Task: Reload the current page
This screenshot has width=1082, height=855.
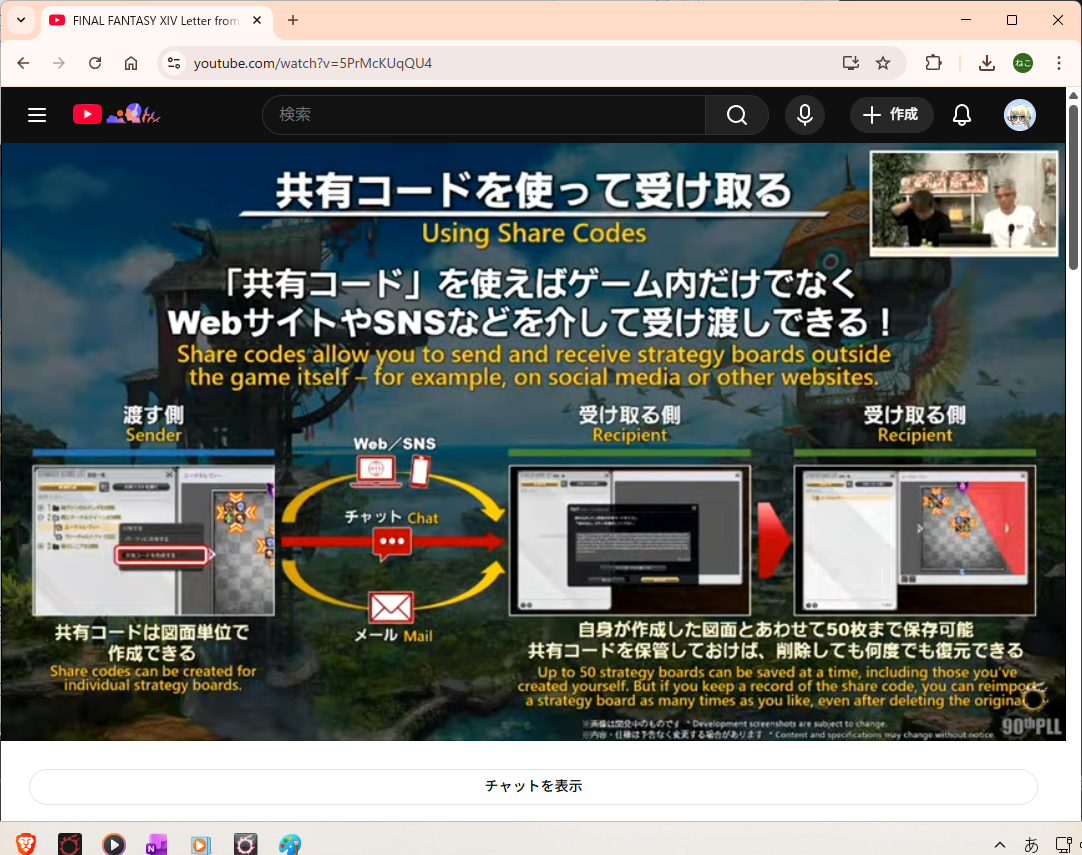Action: coord(95,63)
